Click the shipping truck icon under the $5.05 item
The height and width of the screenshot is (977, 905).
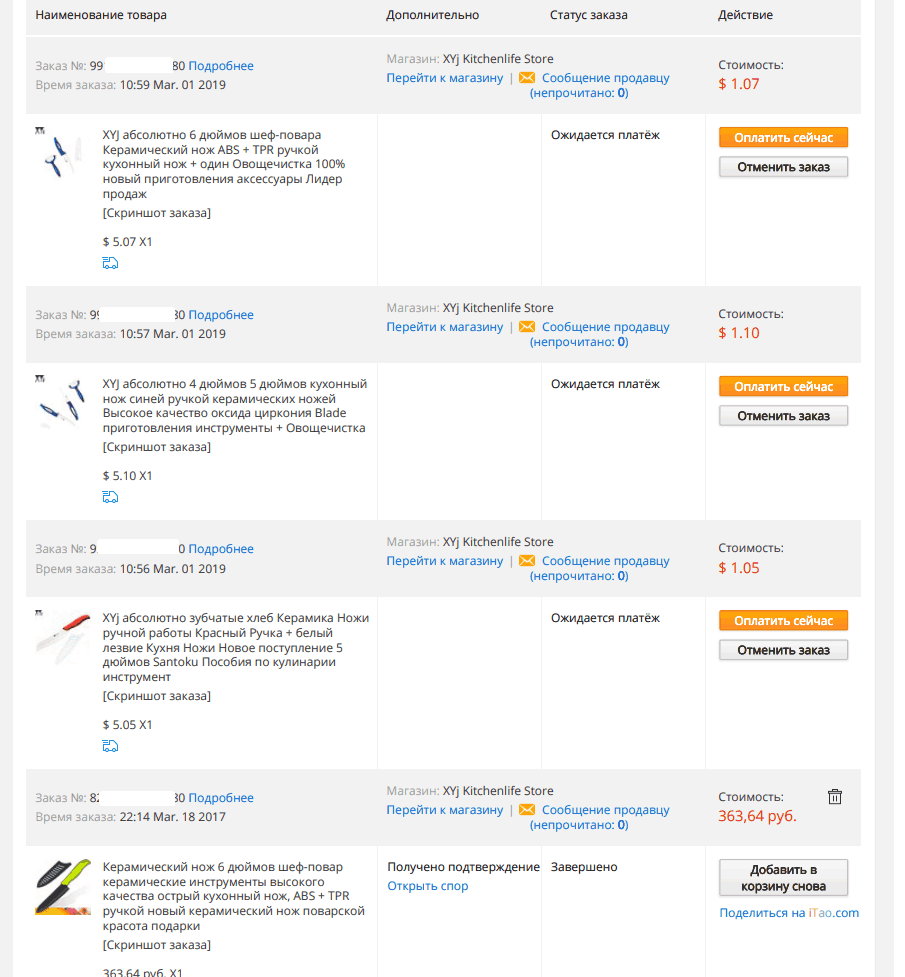coord(110,746)
